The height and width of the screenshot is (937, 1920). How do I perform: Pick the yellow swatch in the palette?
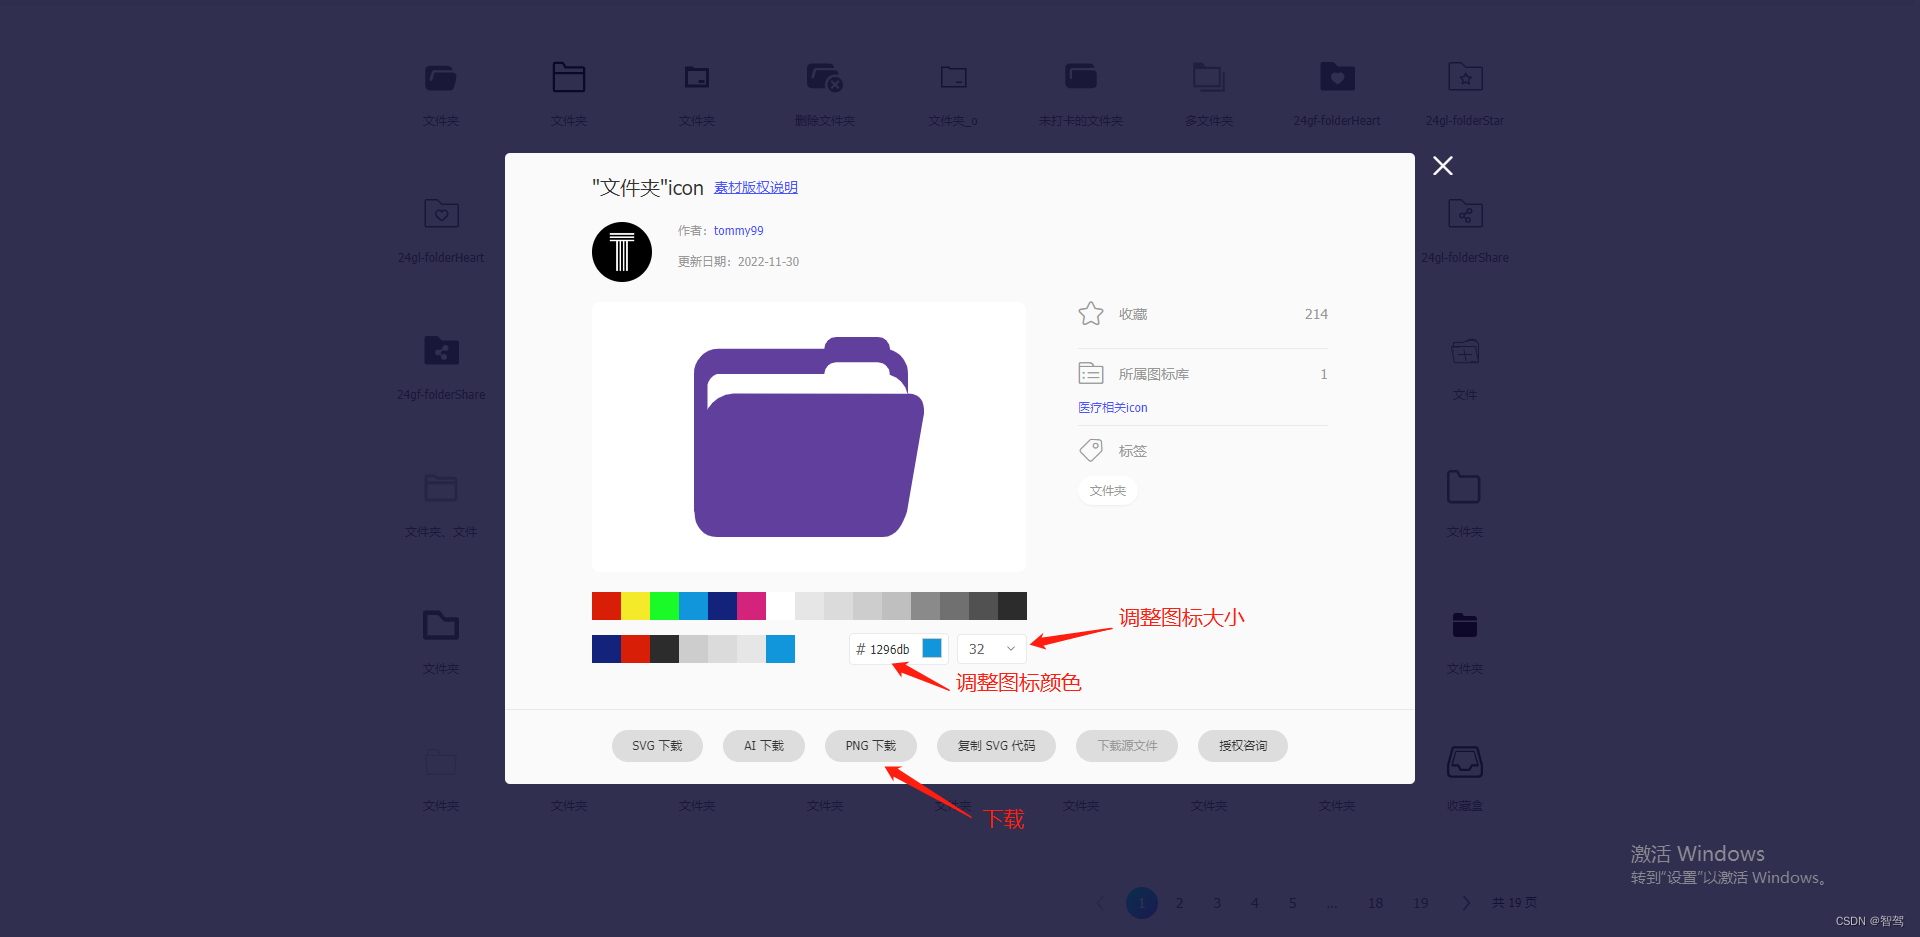point(635,606)
